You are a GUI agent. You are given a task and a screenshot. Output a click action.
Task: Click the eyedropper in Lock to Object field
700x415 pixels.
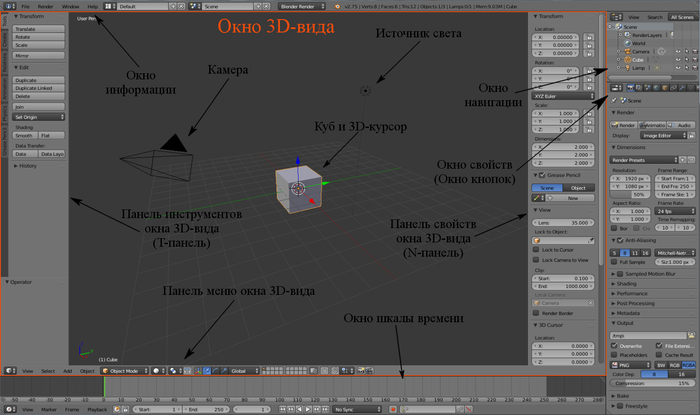point(591,241)
